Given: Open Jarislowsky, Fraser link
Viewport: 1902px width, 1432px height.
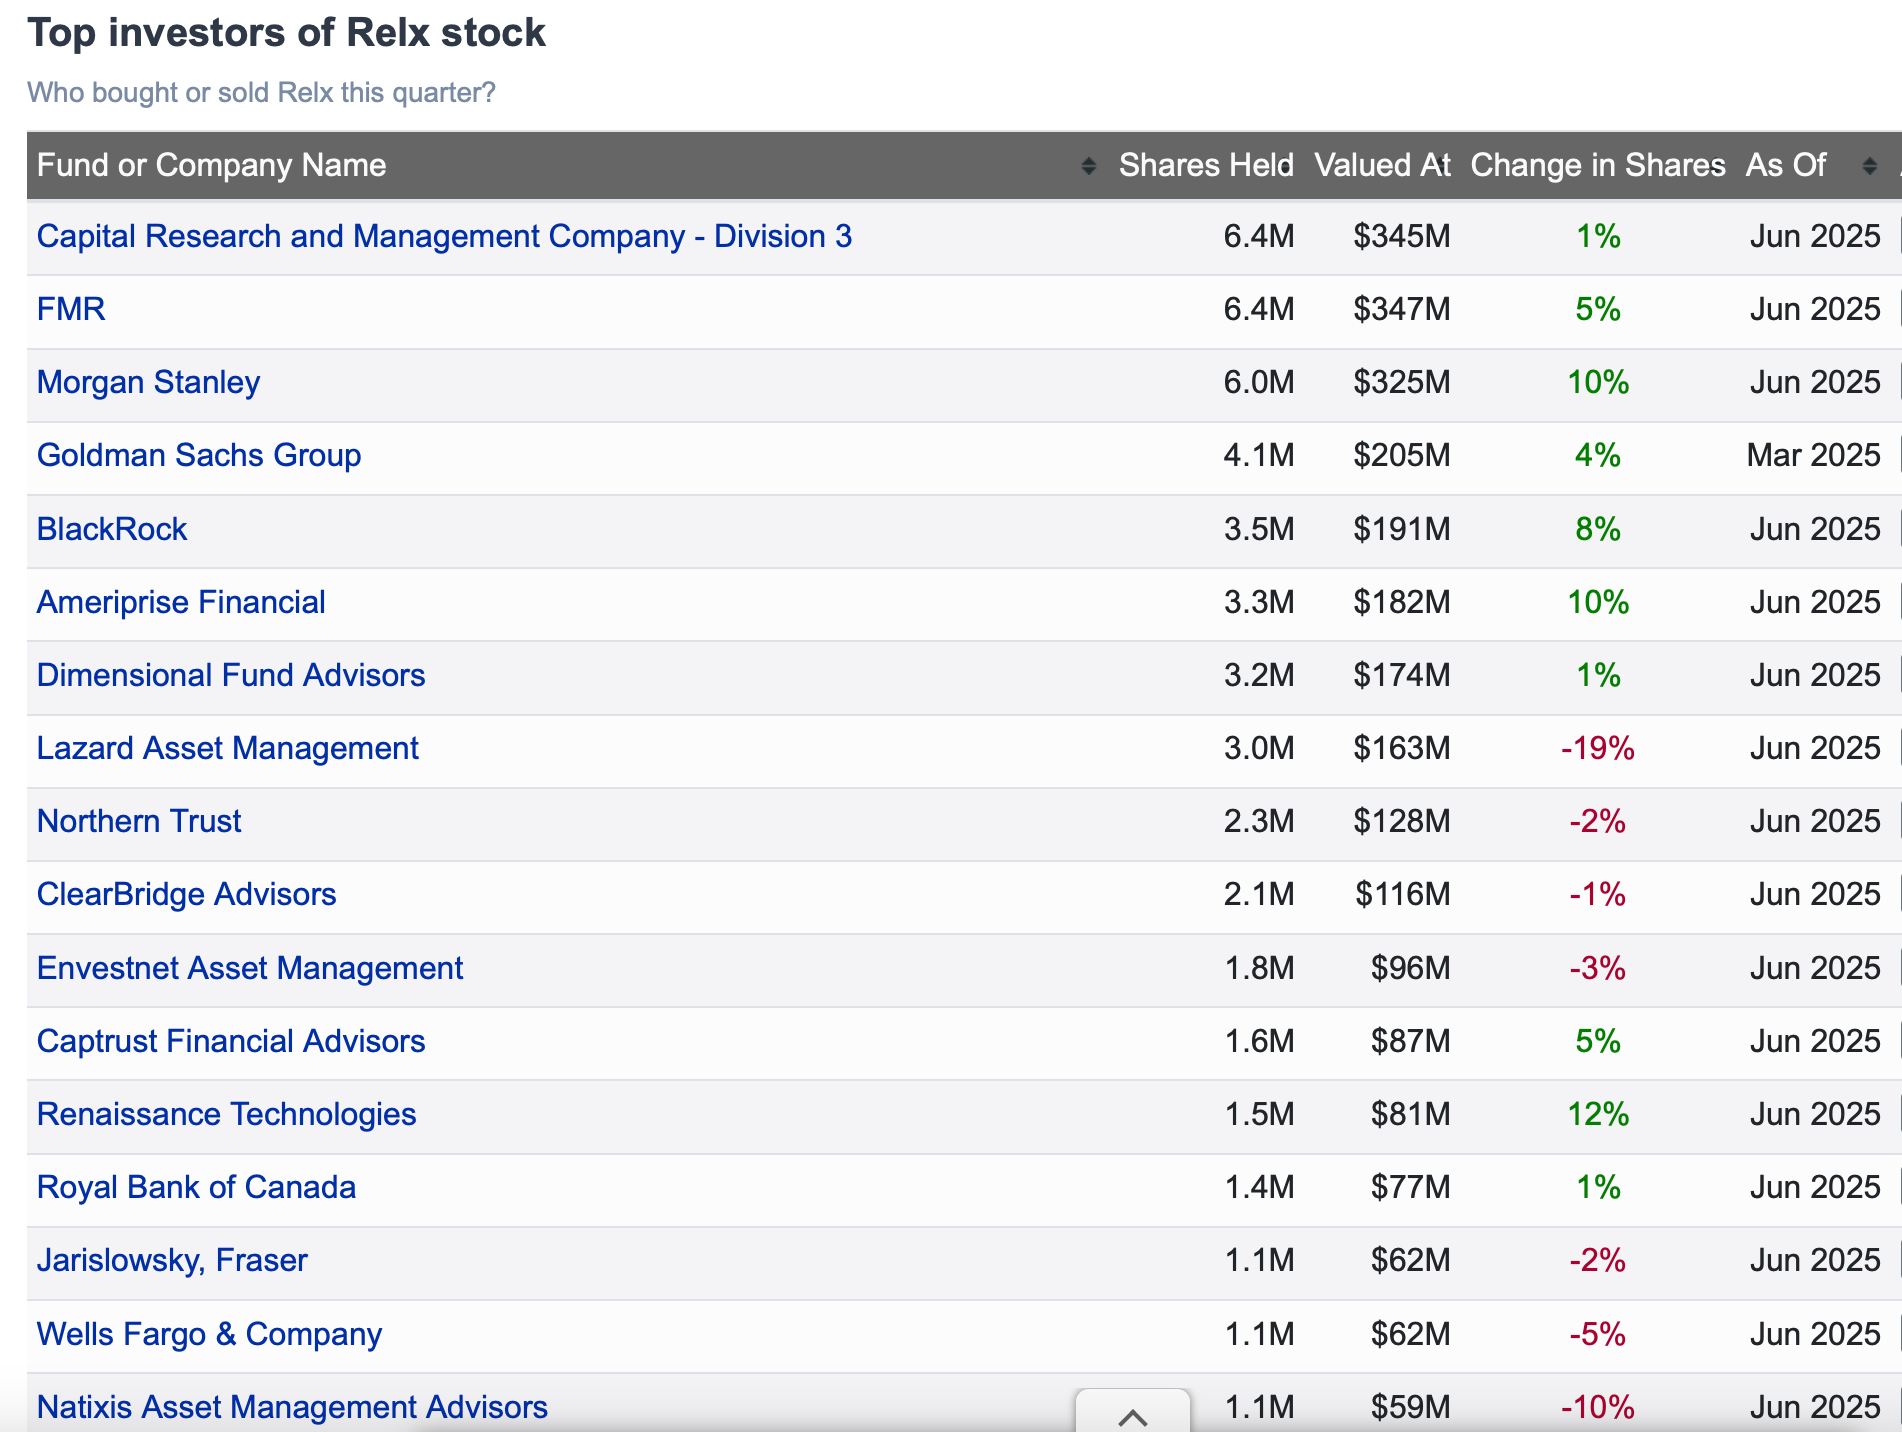Looking at the screenshot, I should tap(172, 1260).
